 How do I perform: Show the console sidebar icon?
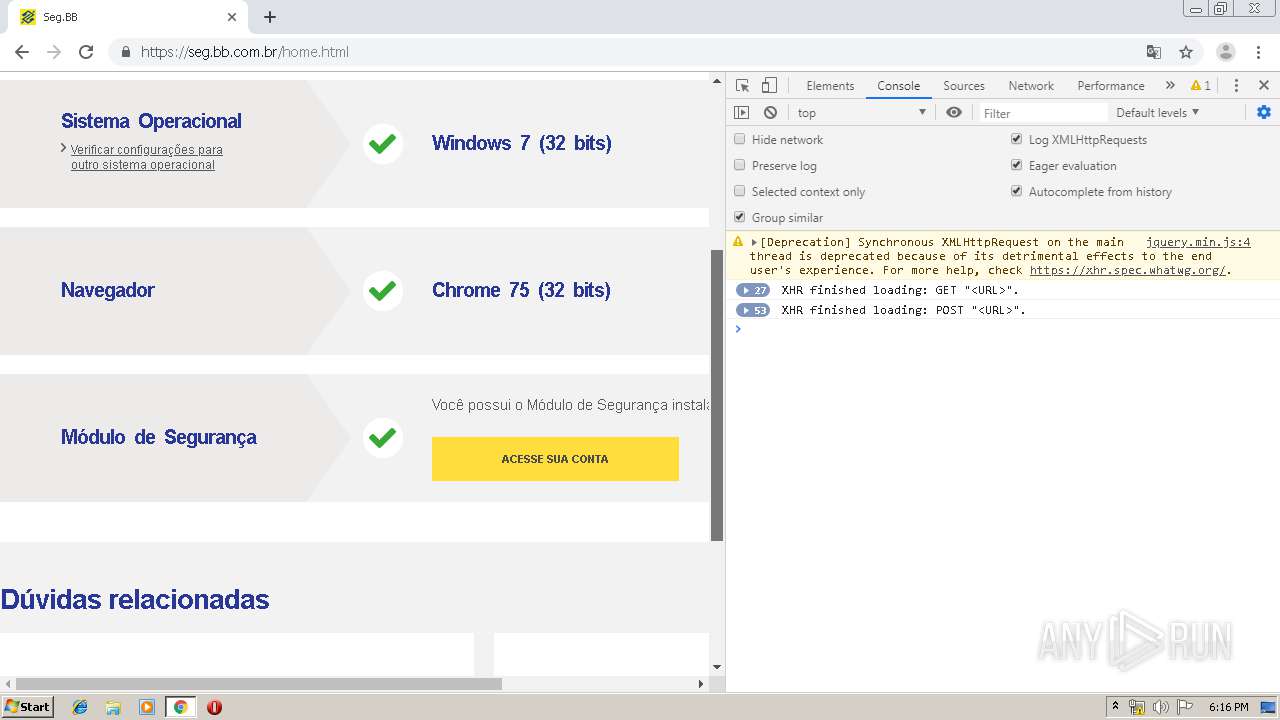click(x=741, y=113)
